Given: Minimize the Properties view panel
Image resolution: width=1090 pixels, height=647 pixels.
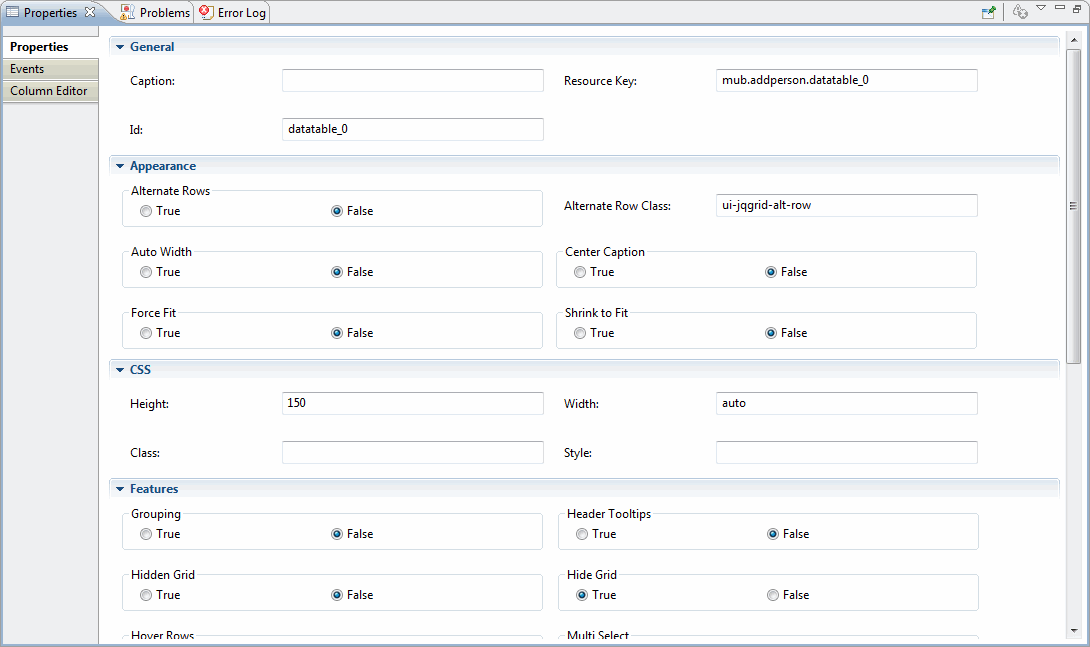Looking at the screenshot, I should [x=1059, y=8].
